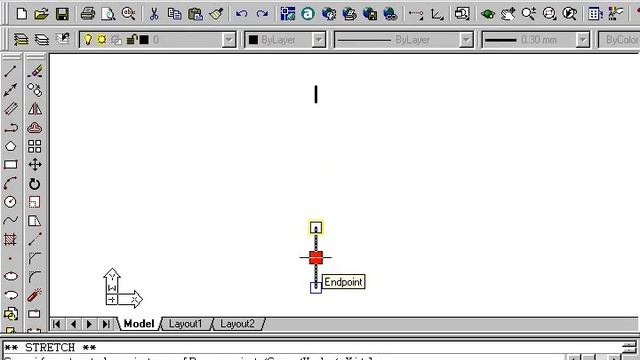Viewport: 640px width, 360px height.
Task: Select the Array modify tool
Action: 35,146
